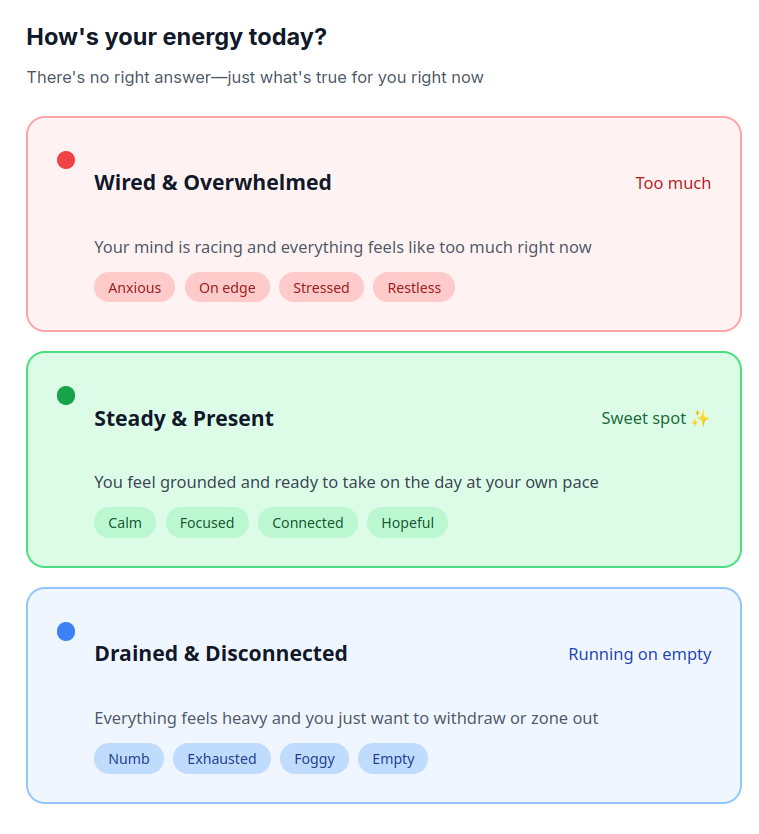Tap the Restless tag
The image size is (759, 834).
(414, 288)
